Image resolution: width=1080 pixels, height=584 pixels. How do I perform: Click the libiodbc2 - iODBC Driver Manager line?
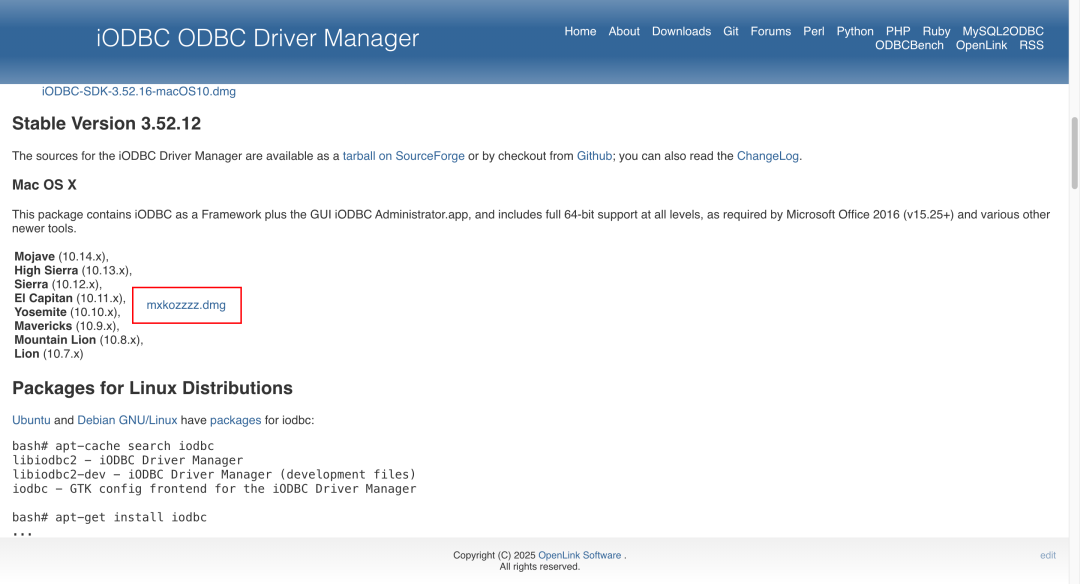pos(127,460)
